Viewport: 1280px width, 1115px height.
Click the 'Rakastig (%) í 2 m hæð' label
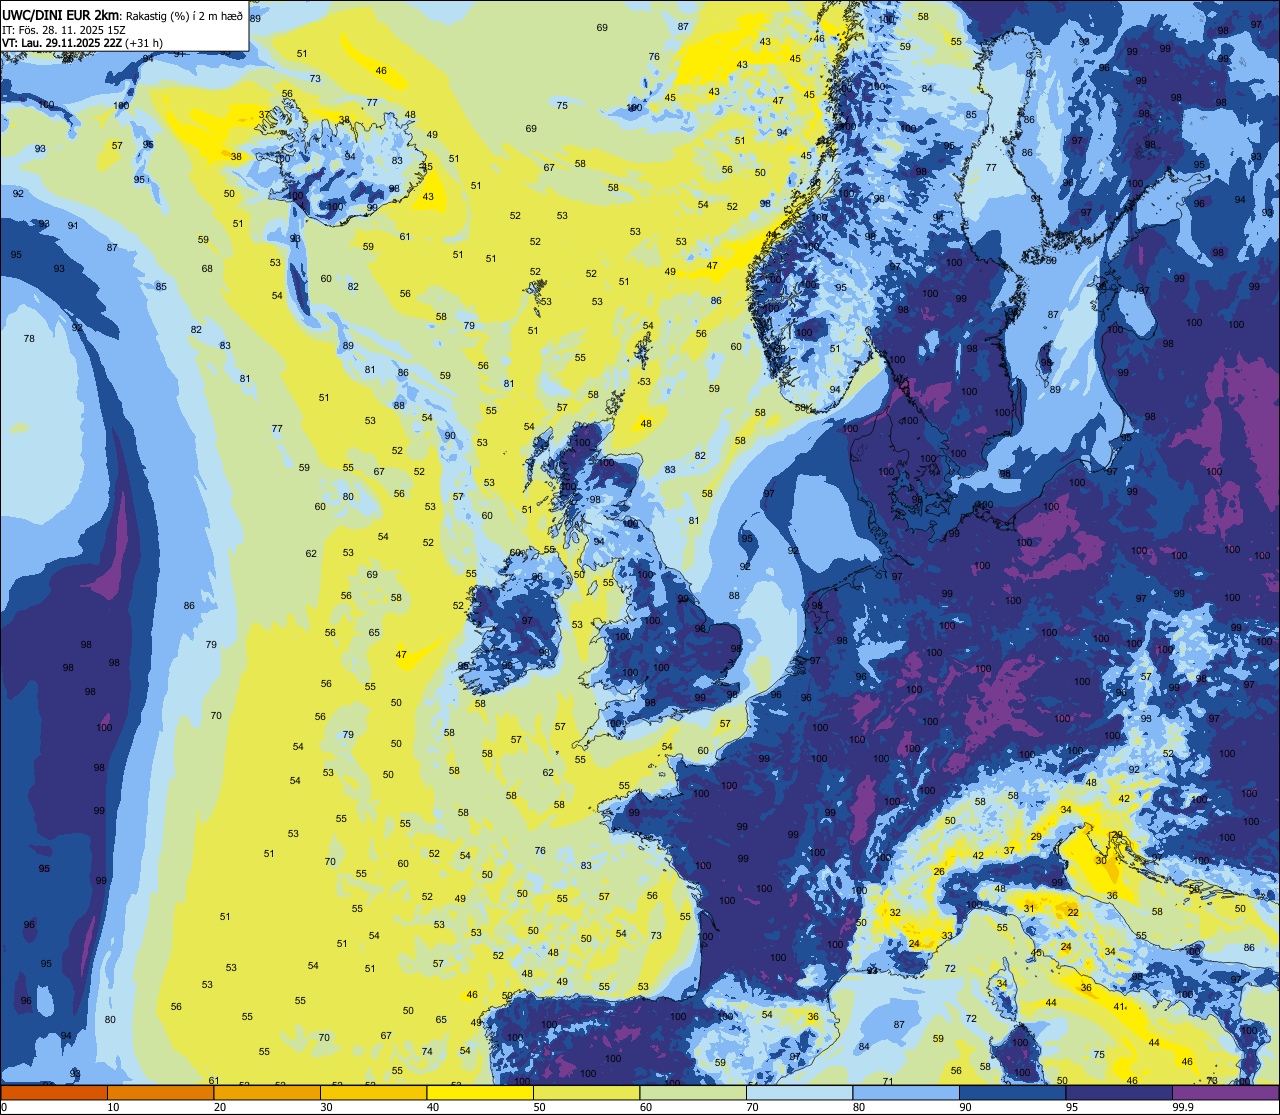coord(184,15)
